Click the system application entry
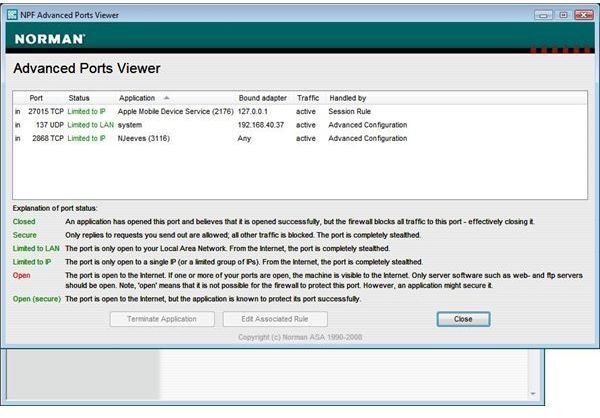This screenshot has height=418, width=600. point(130,125)
